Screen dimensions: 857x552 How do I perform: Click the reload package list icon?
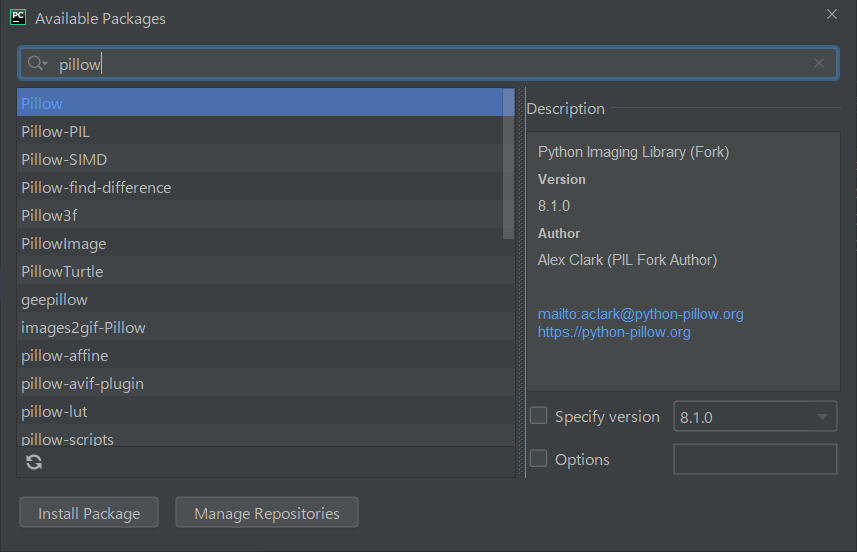coord(34,461)
